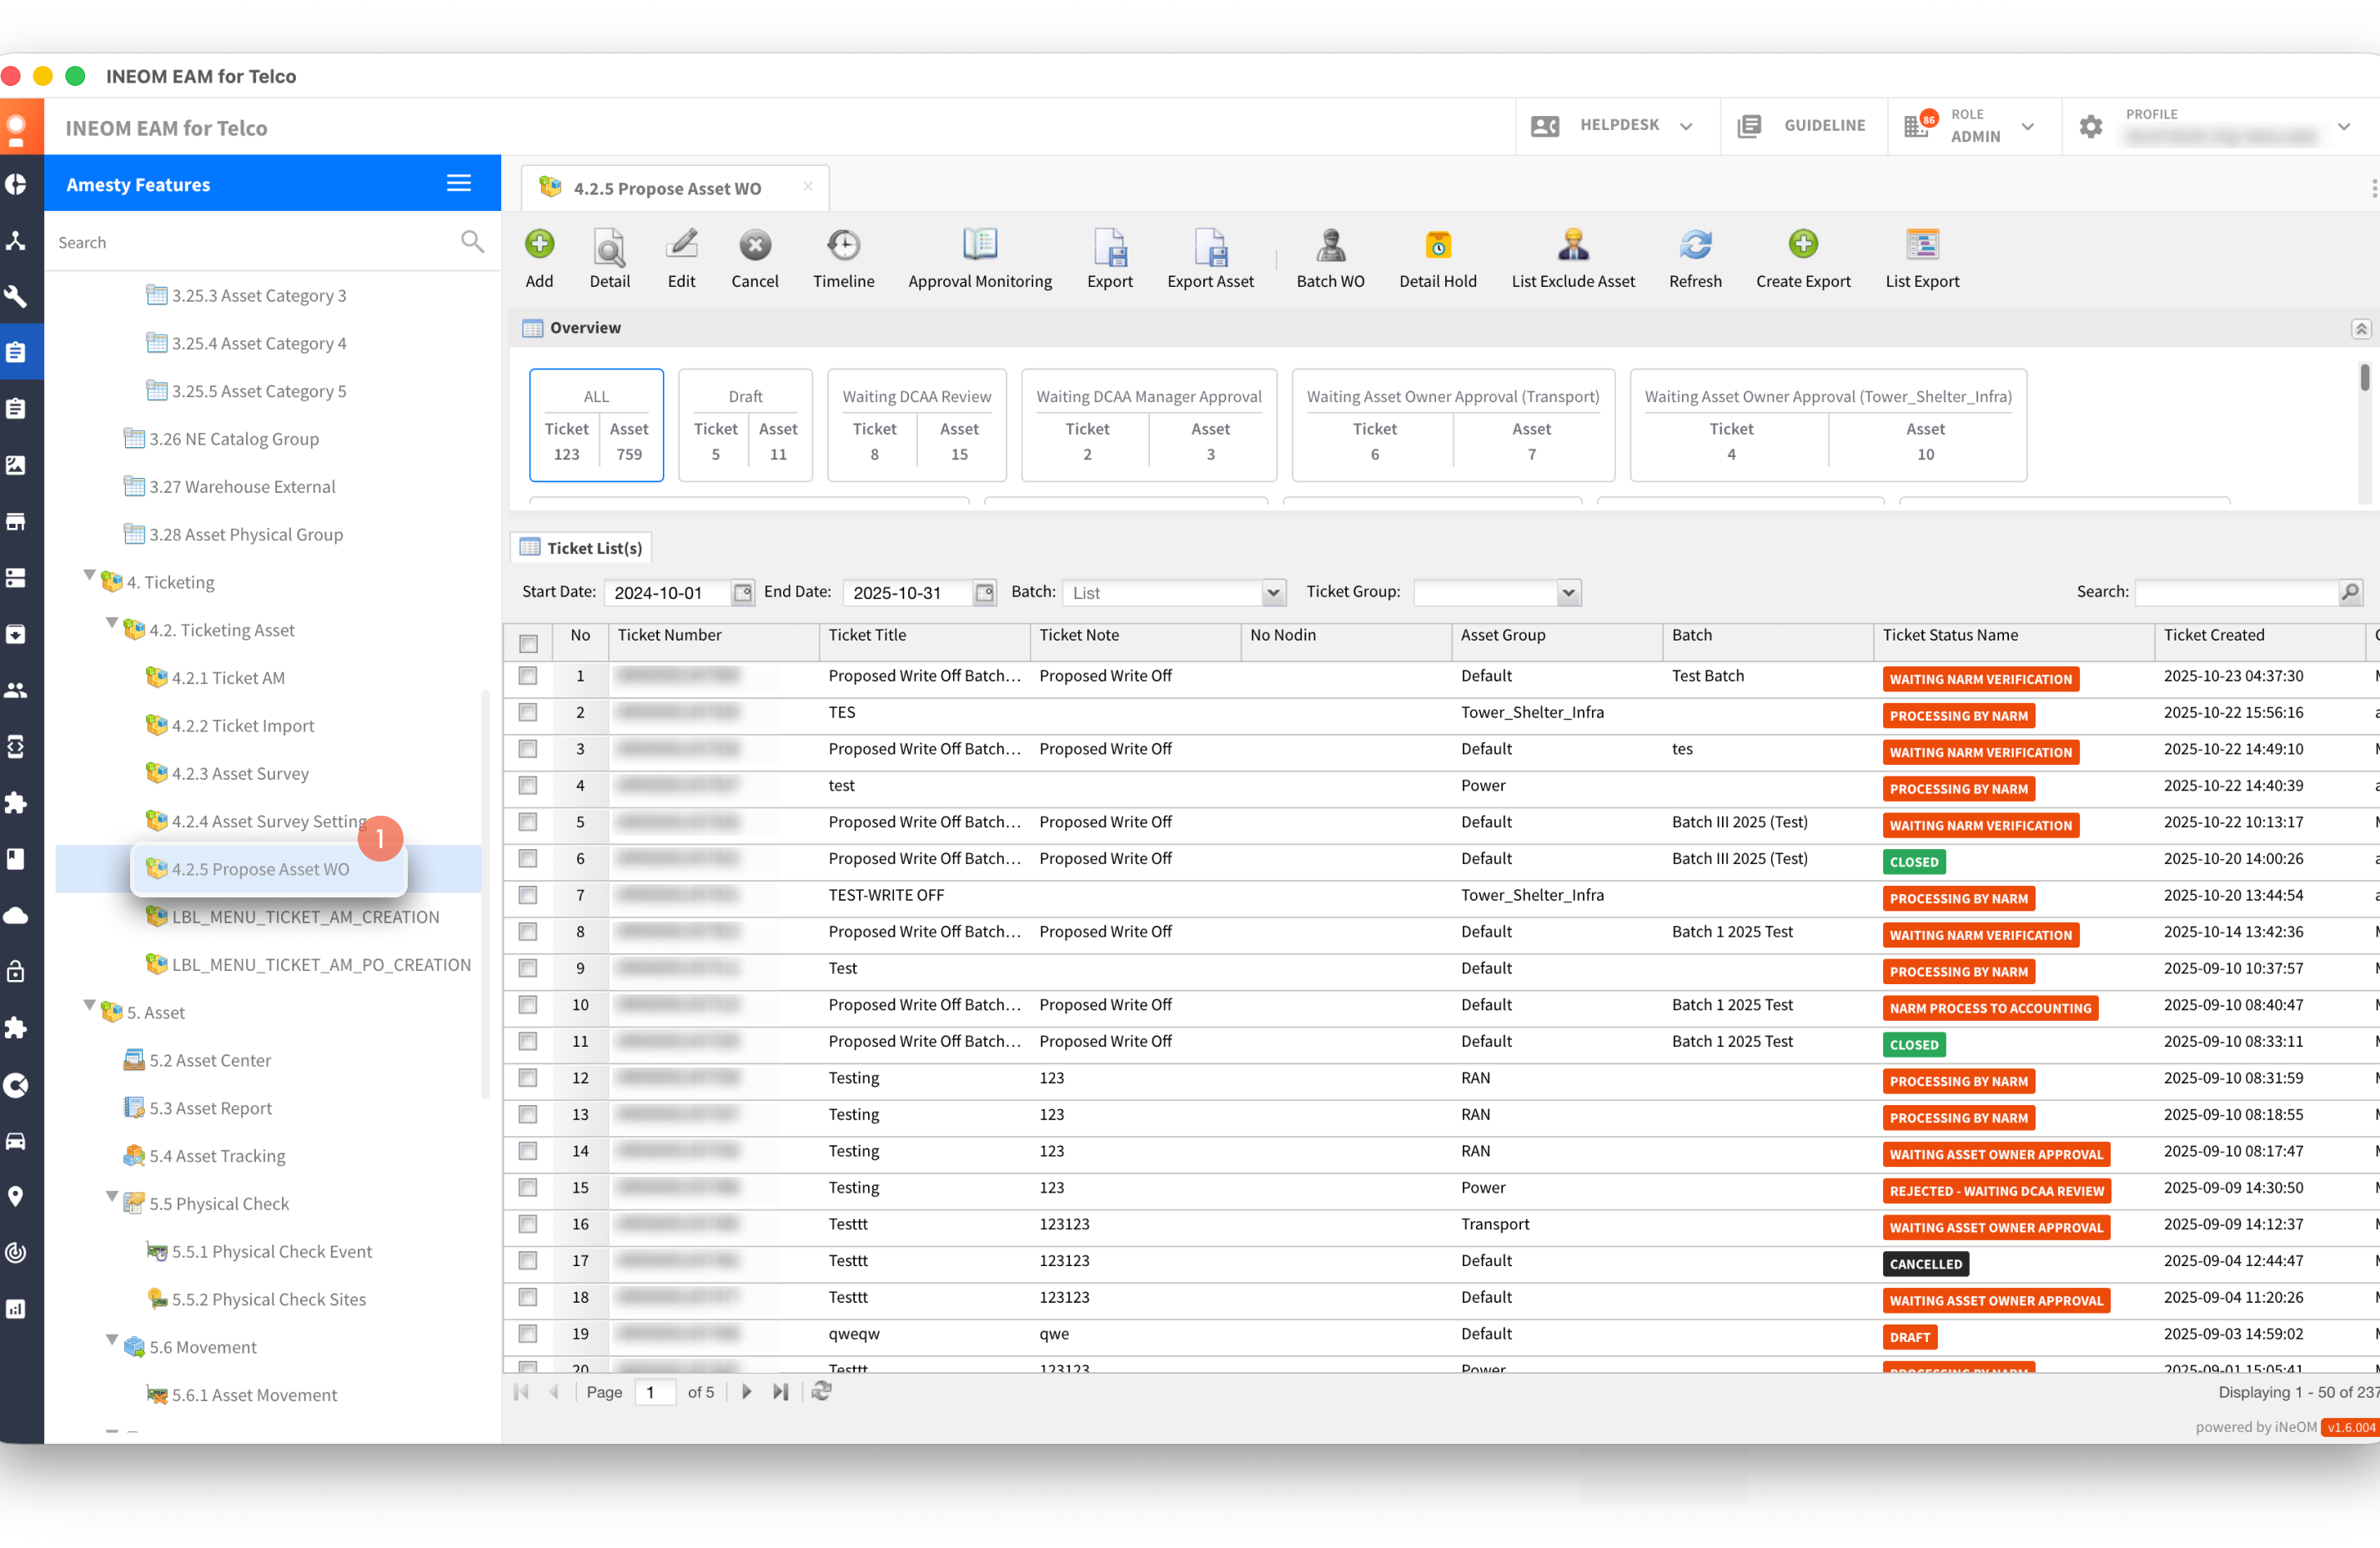Switch to 4.2.5 Propose Asset WO tab
This screenshot has height=1548, width=2380.
667,188
